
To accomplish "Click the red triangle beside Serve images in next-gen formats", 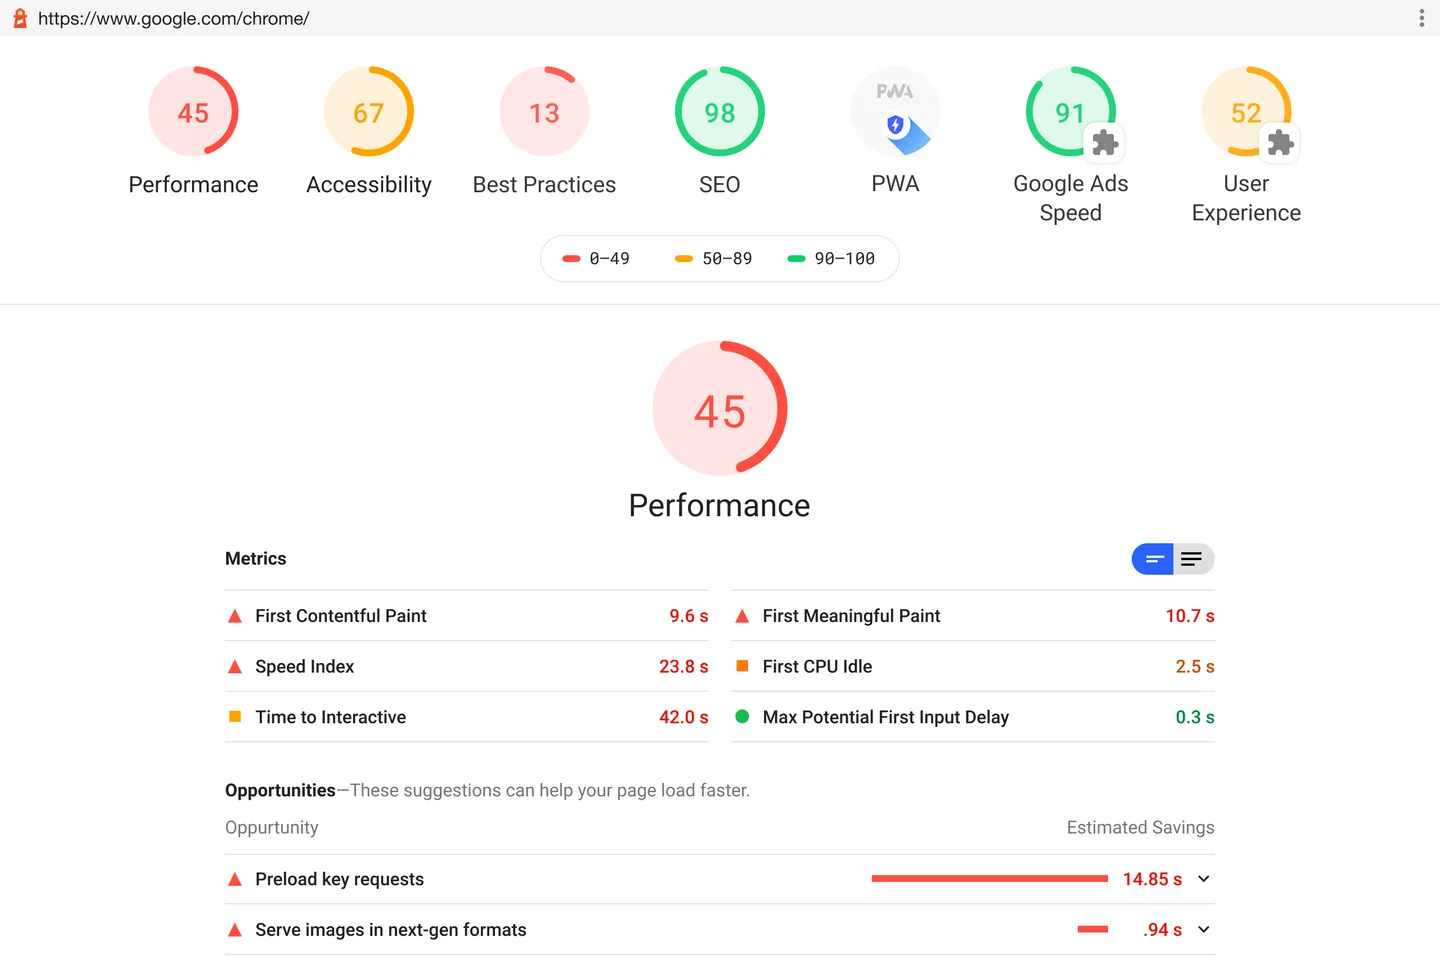I will pyautogui.click(x=235, y=930).
